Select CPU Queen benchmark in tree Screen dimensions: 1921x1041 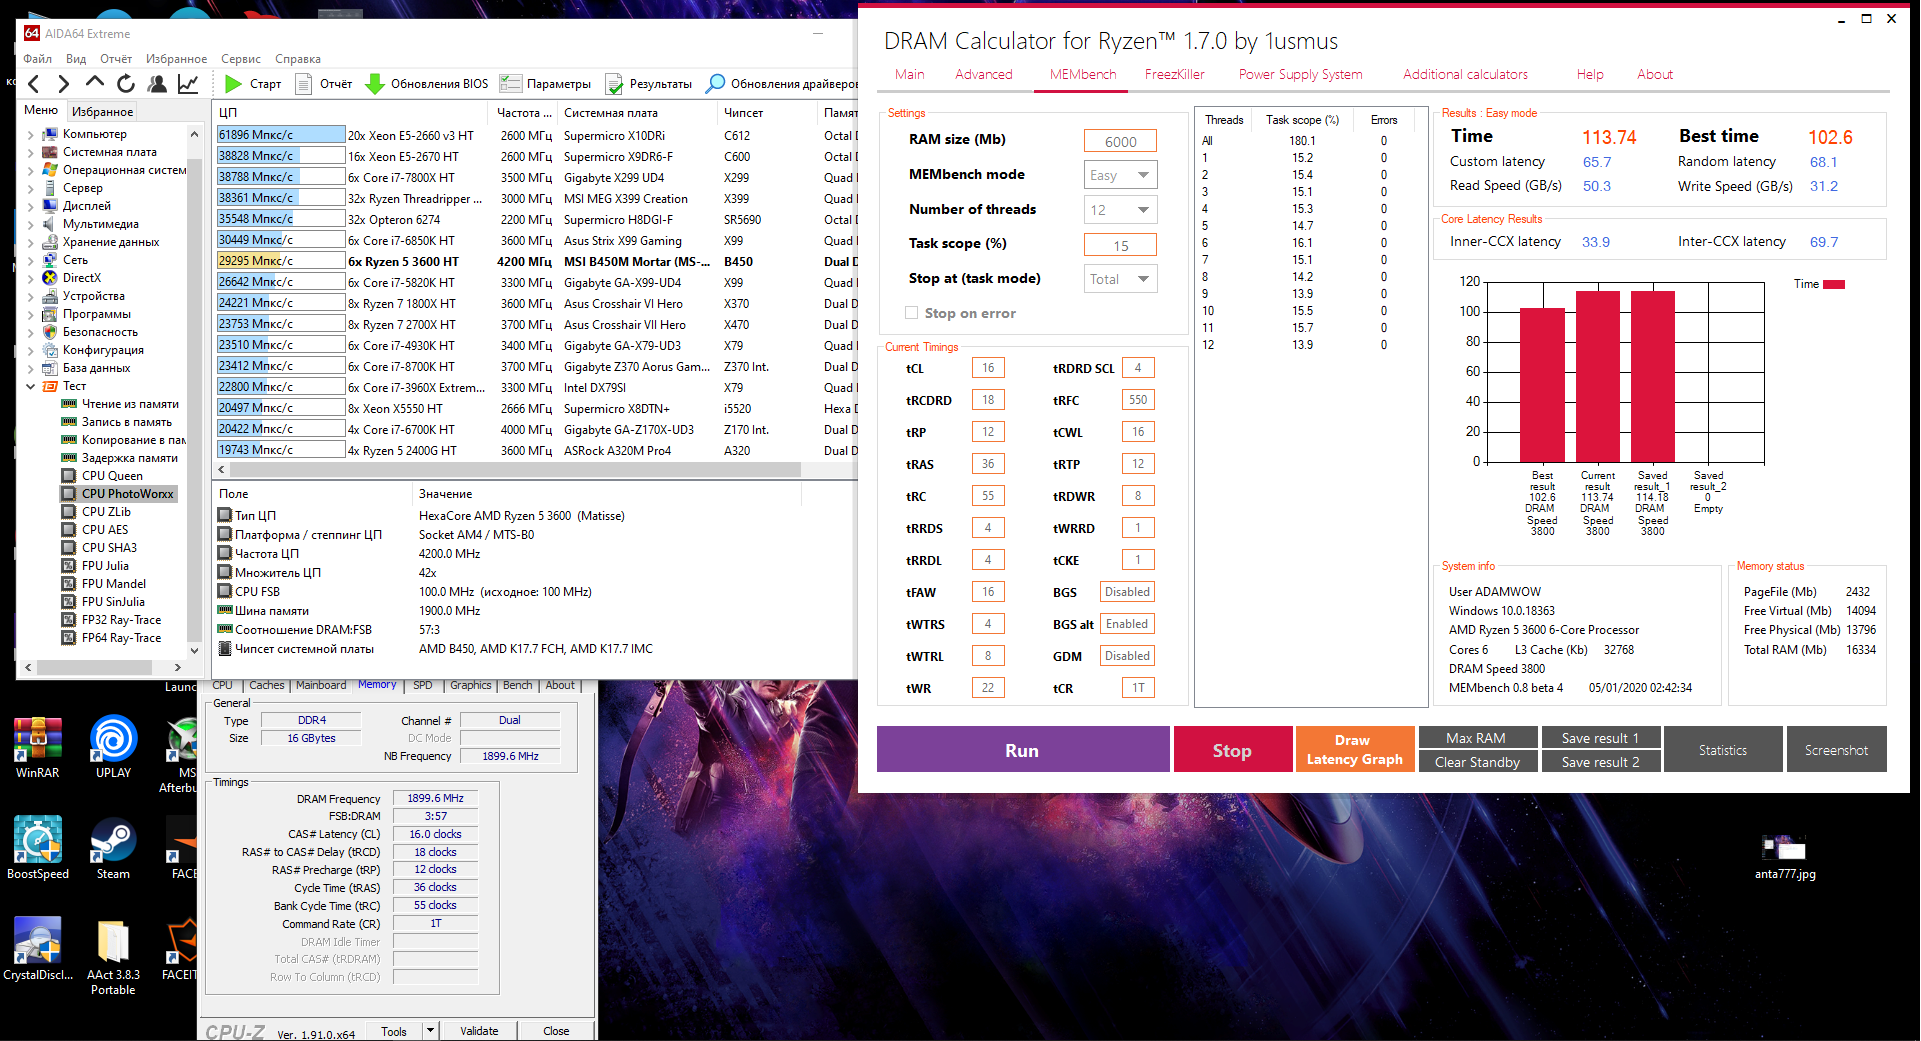point(112,476)
